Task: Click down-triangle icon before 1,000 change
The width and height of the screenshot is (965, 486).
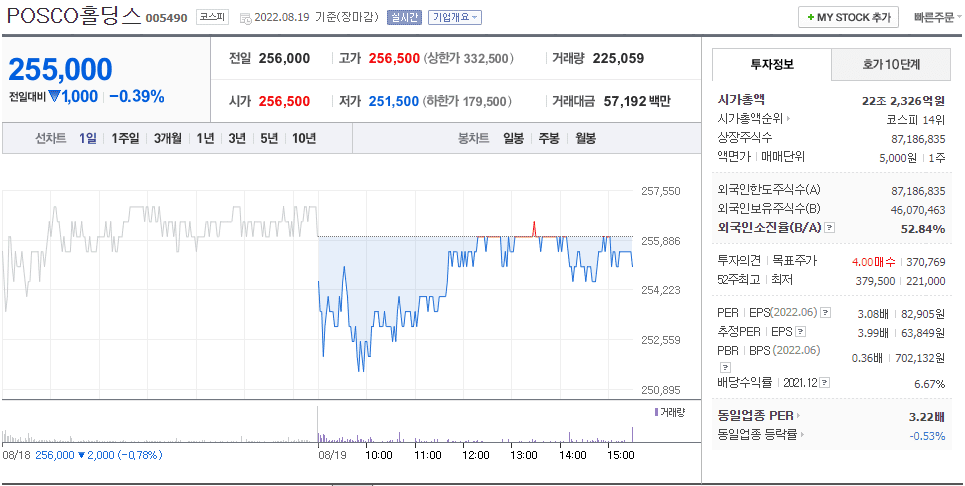Action: [x=53, y=97]
